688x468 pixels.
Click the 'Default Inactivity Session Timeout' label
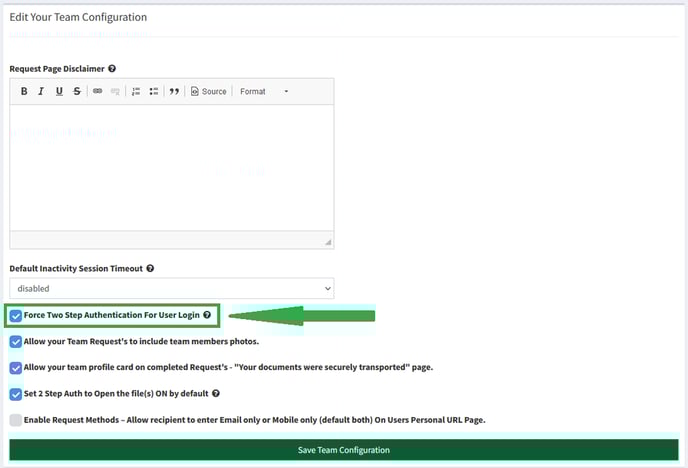click(76, 268)
